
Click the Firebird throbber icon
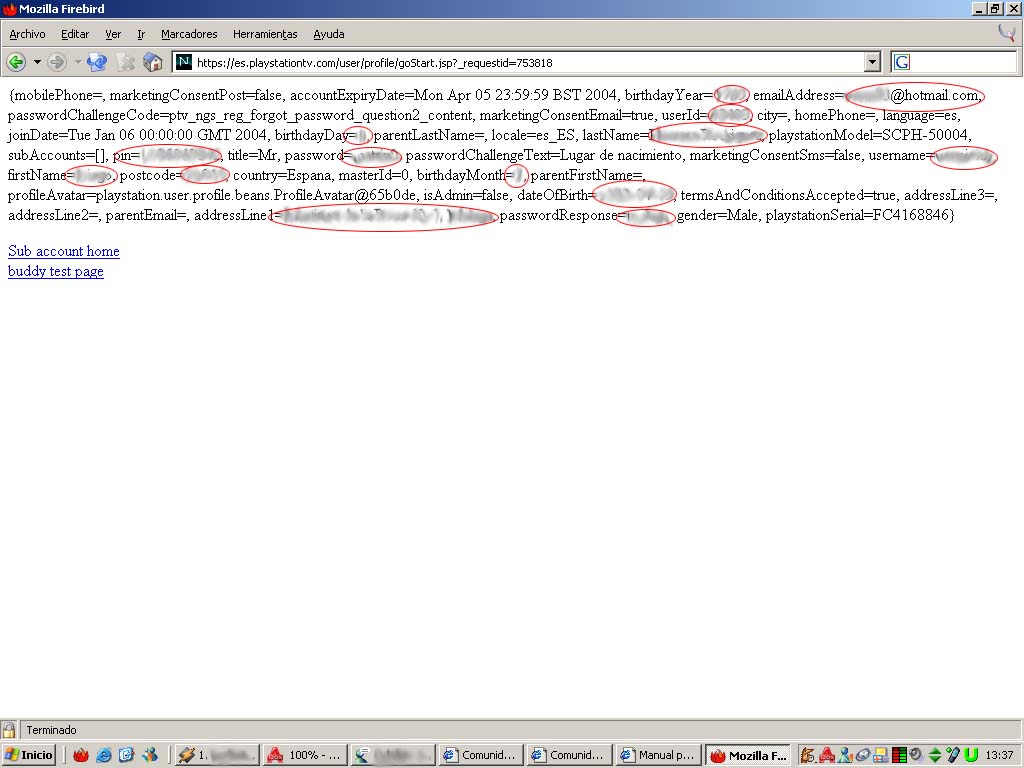click(x=1006, y=33)
